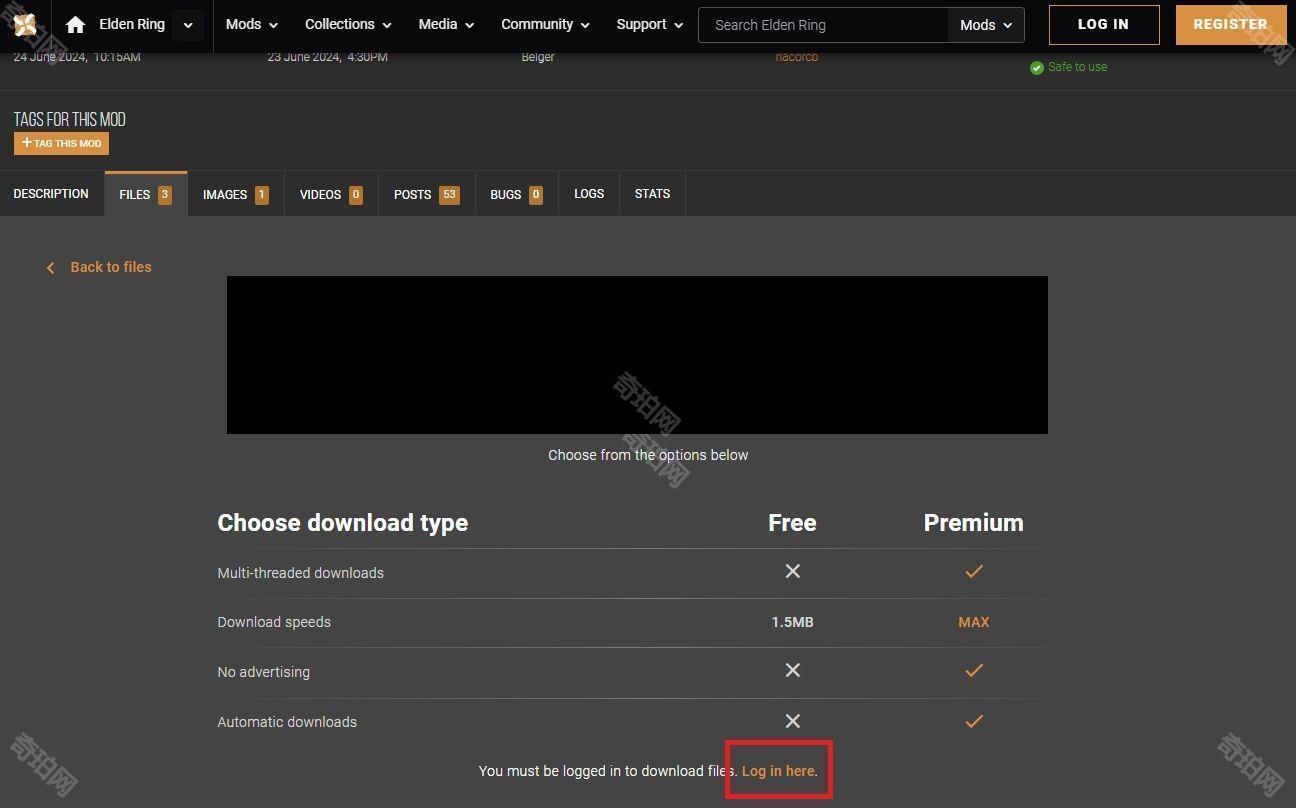1296x808 pixels.
Task: Click the Nexus Mods logo icon
Action: [x=25, y=25]
